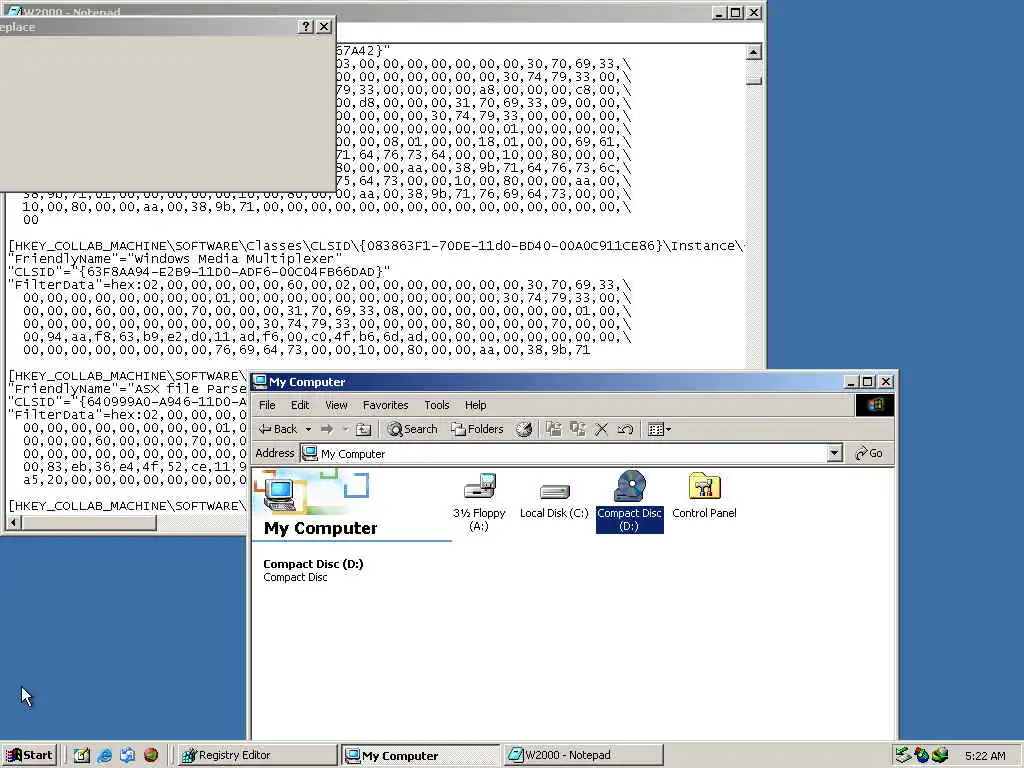The width and height of the screenshot is (1024, 768).
Task: Open the Favorites menu
Action: point(385,405)
